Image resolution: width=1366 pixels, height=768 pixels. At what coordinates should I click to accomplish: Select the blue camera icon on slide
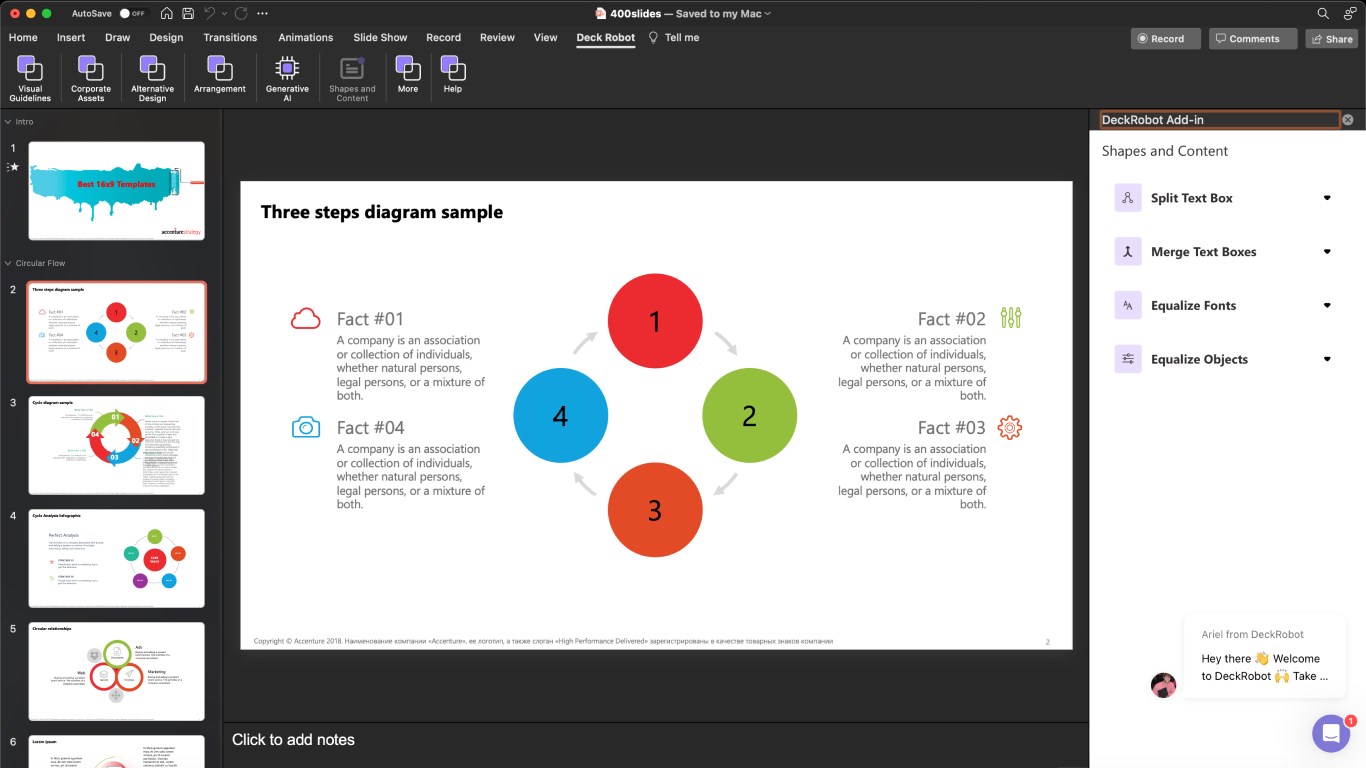(305, 427)
